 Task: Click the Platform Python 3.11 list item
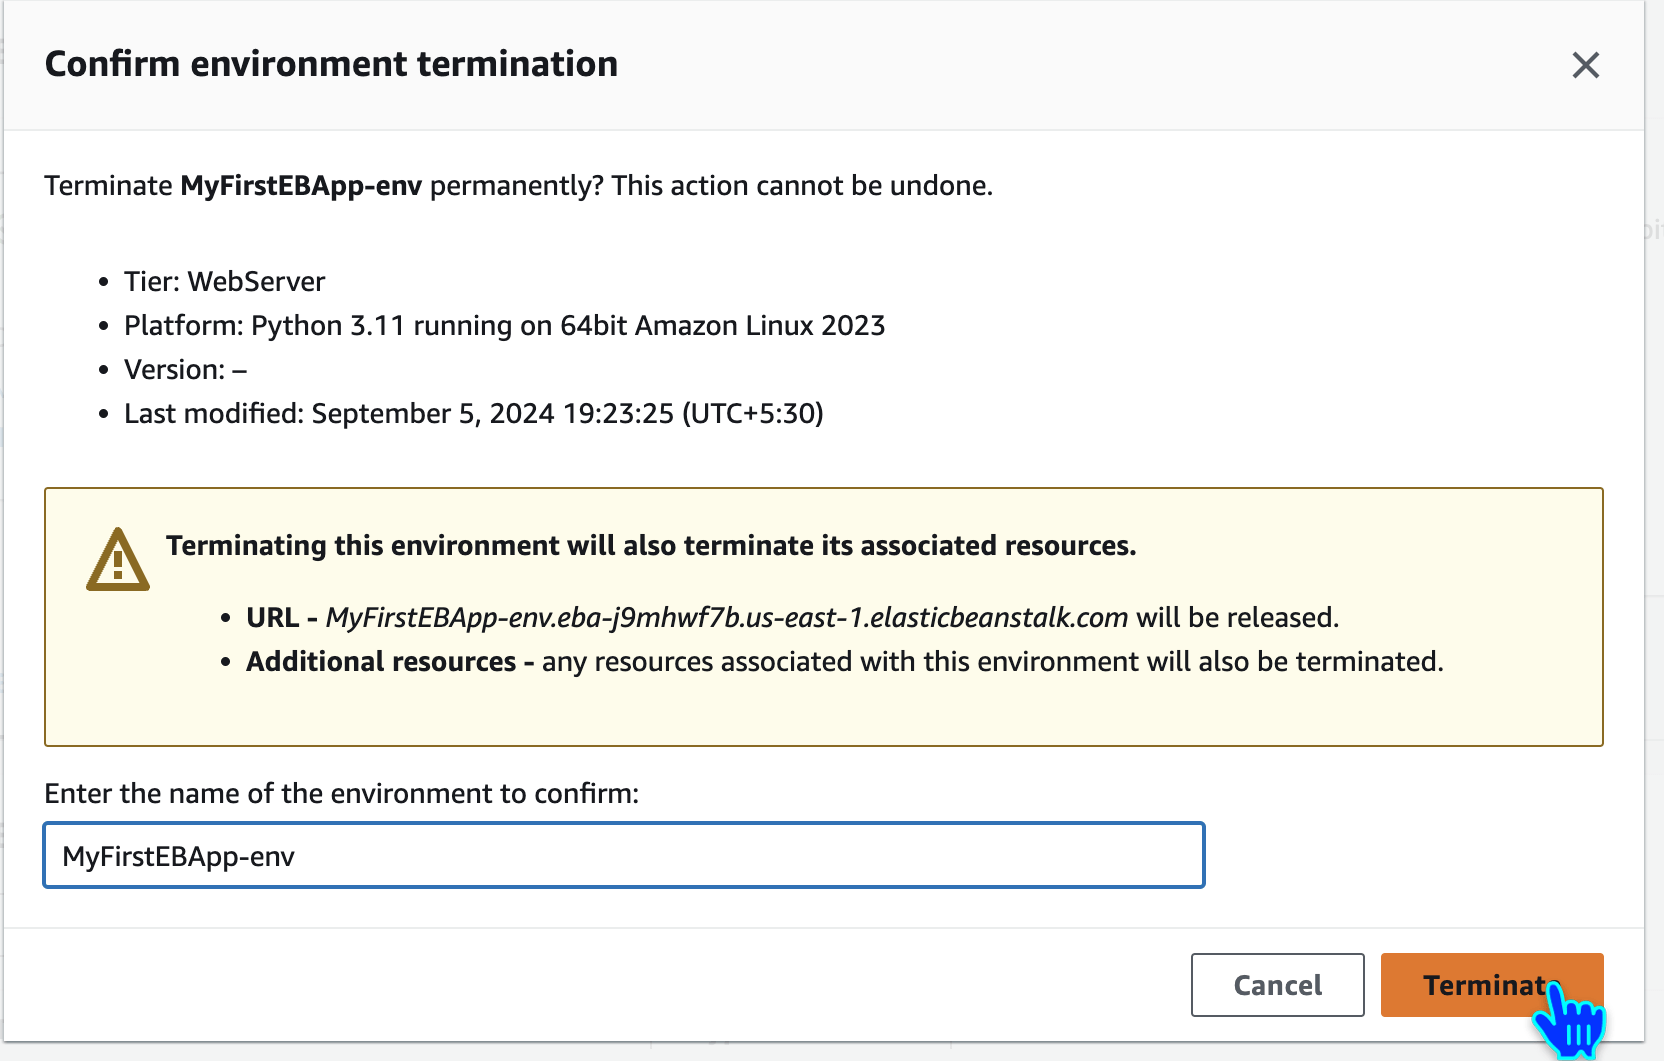pyautogui.click(x=504, y=326)
